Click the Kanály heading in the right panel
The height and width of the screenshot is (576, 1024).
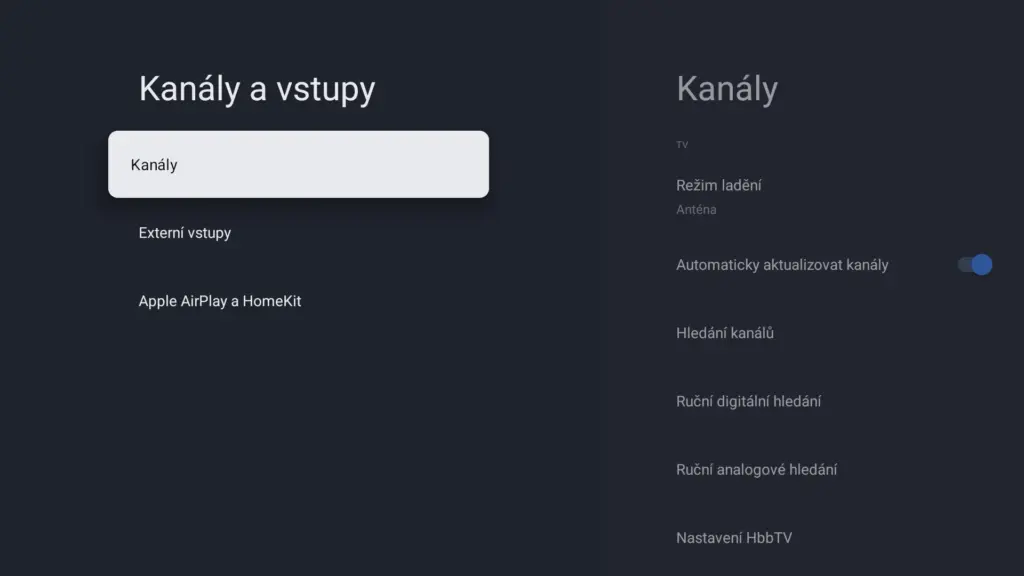[727, 89]
